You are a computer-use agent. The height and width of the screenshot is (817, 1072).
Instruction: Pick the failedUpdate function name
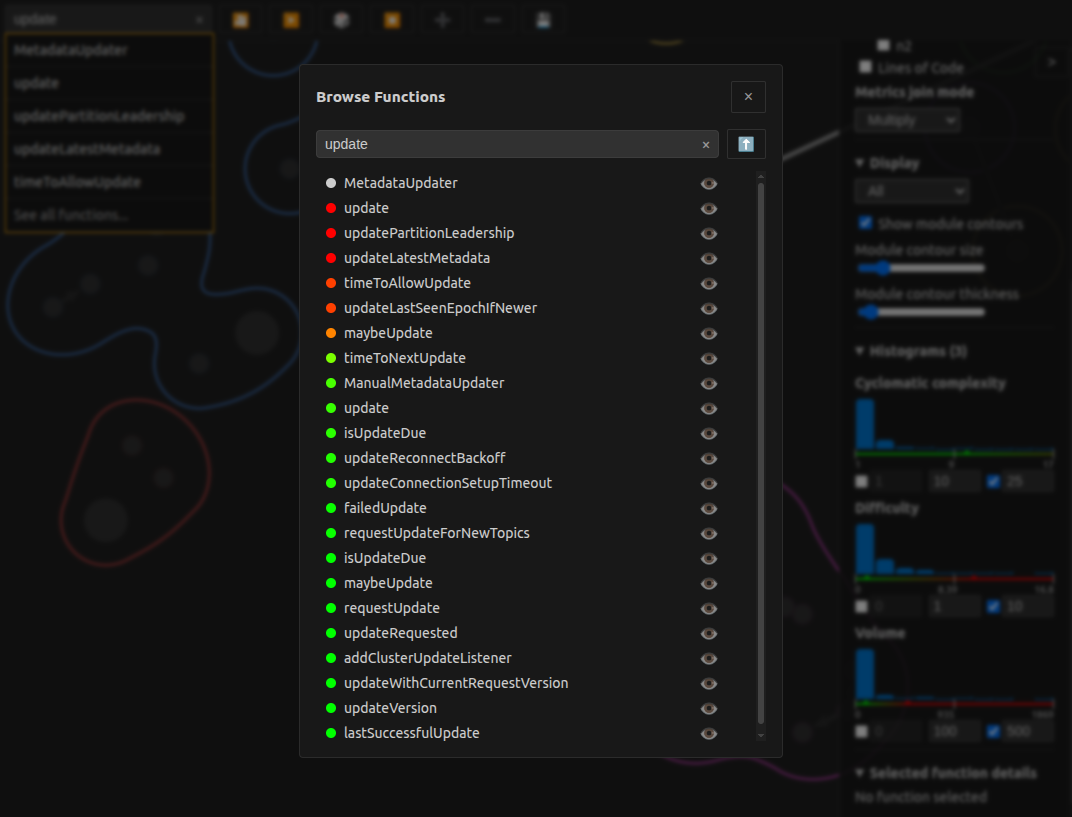point(385,508)
